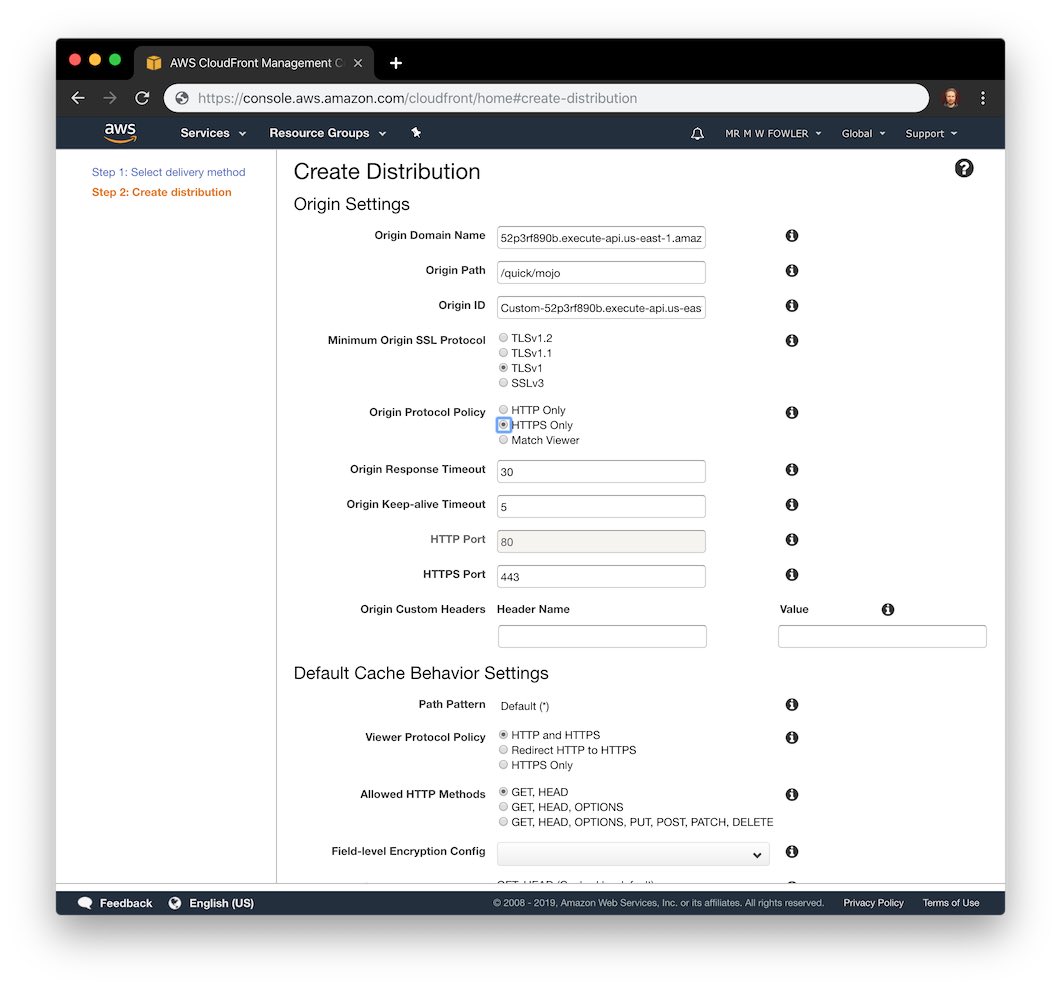This screenshot has height=989, width=1061.
Task: Open Terms of Use link
Action: point(951,903)
